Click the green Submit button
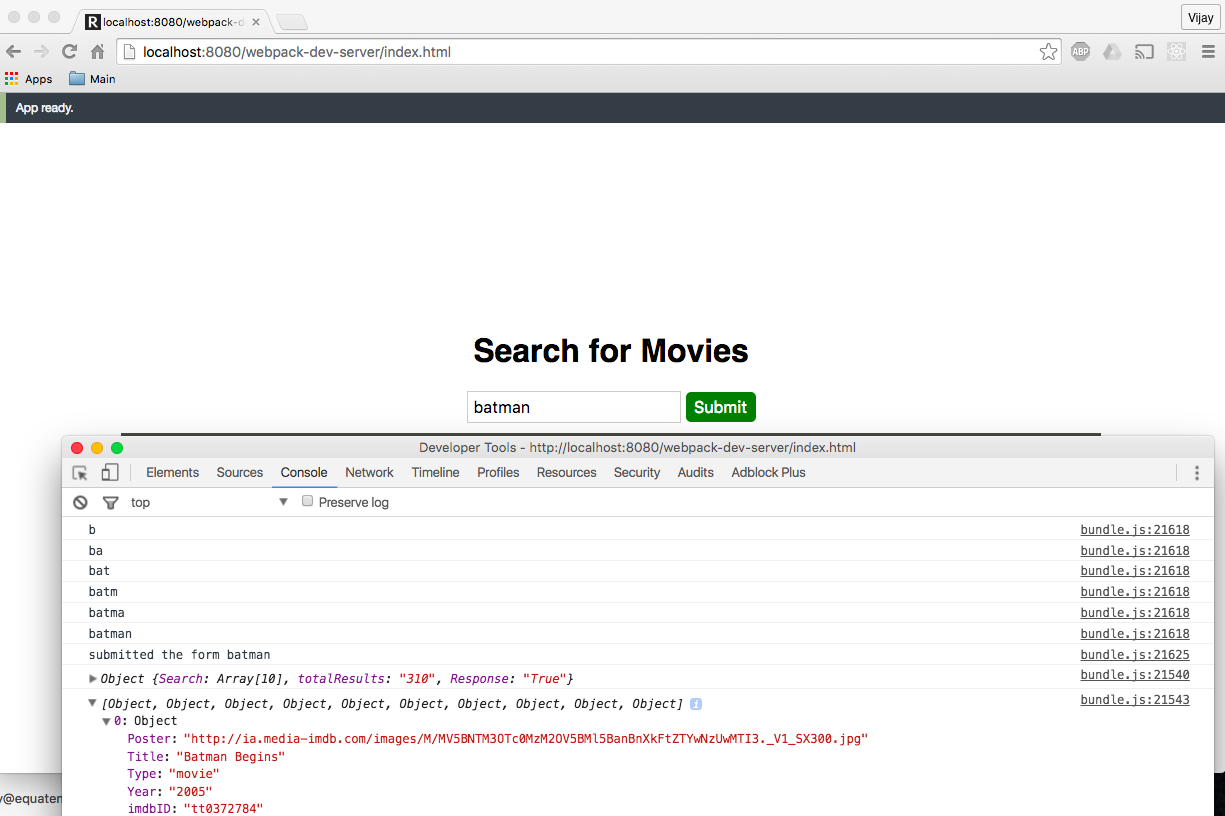 pyautogui.click(x=721, y=407)
